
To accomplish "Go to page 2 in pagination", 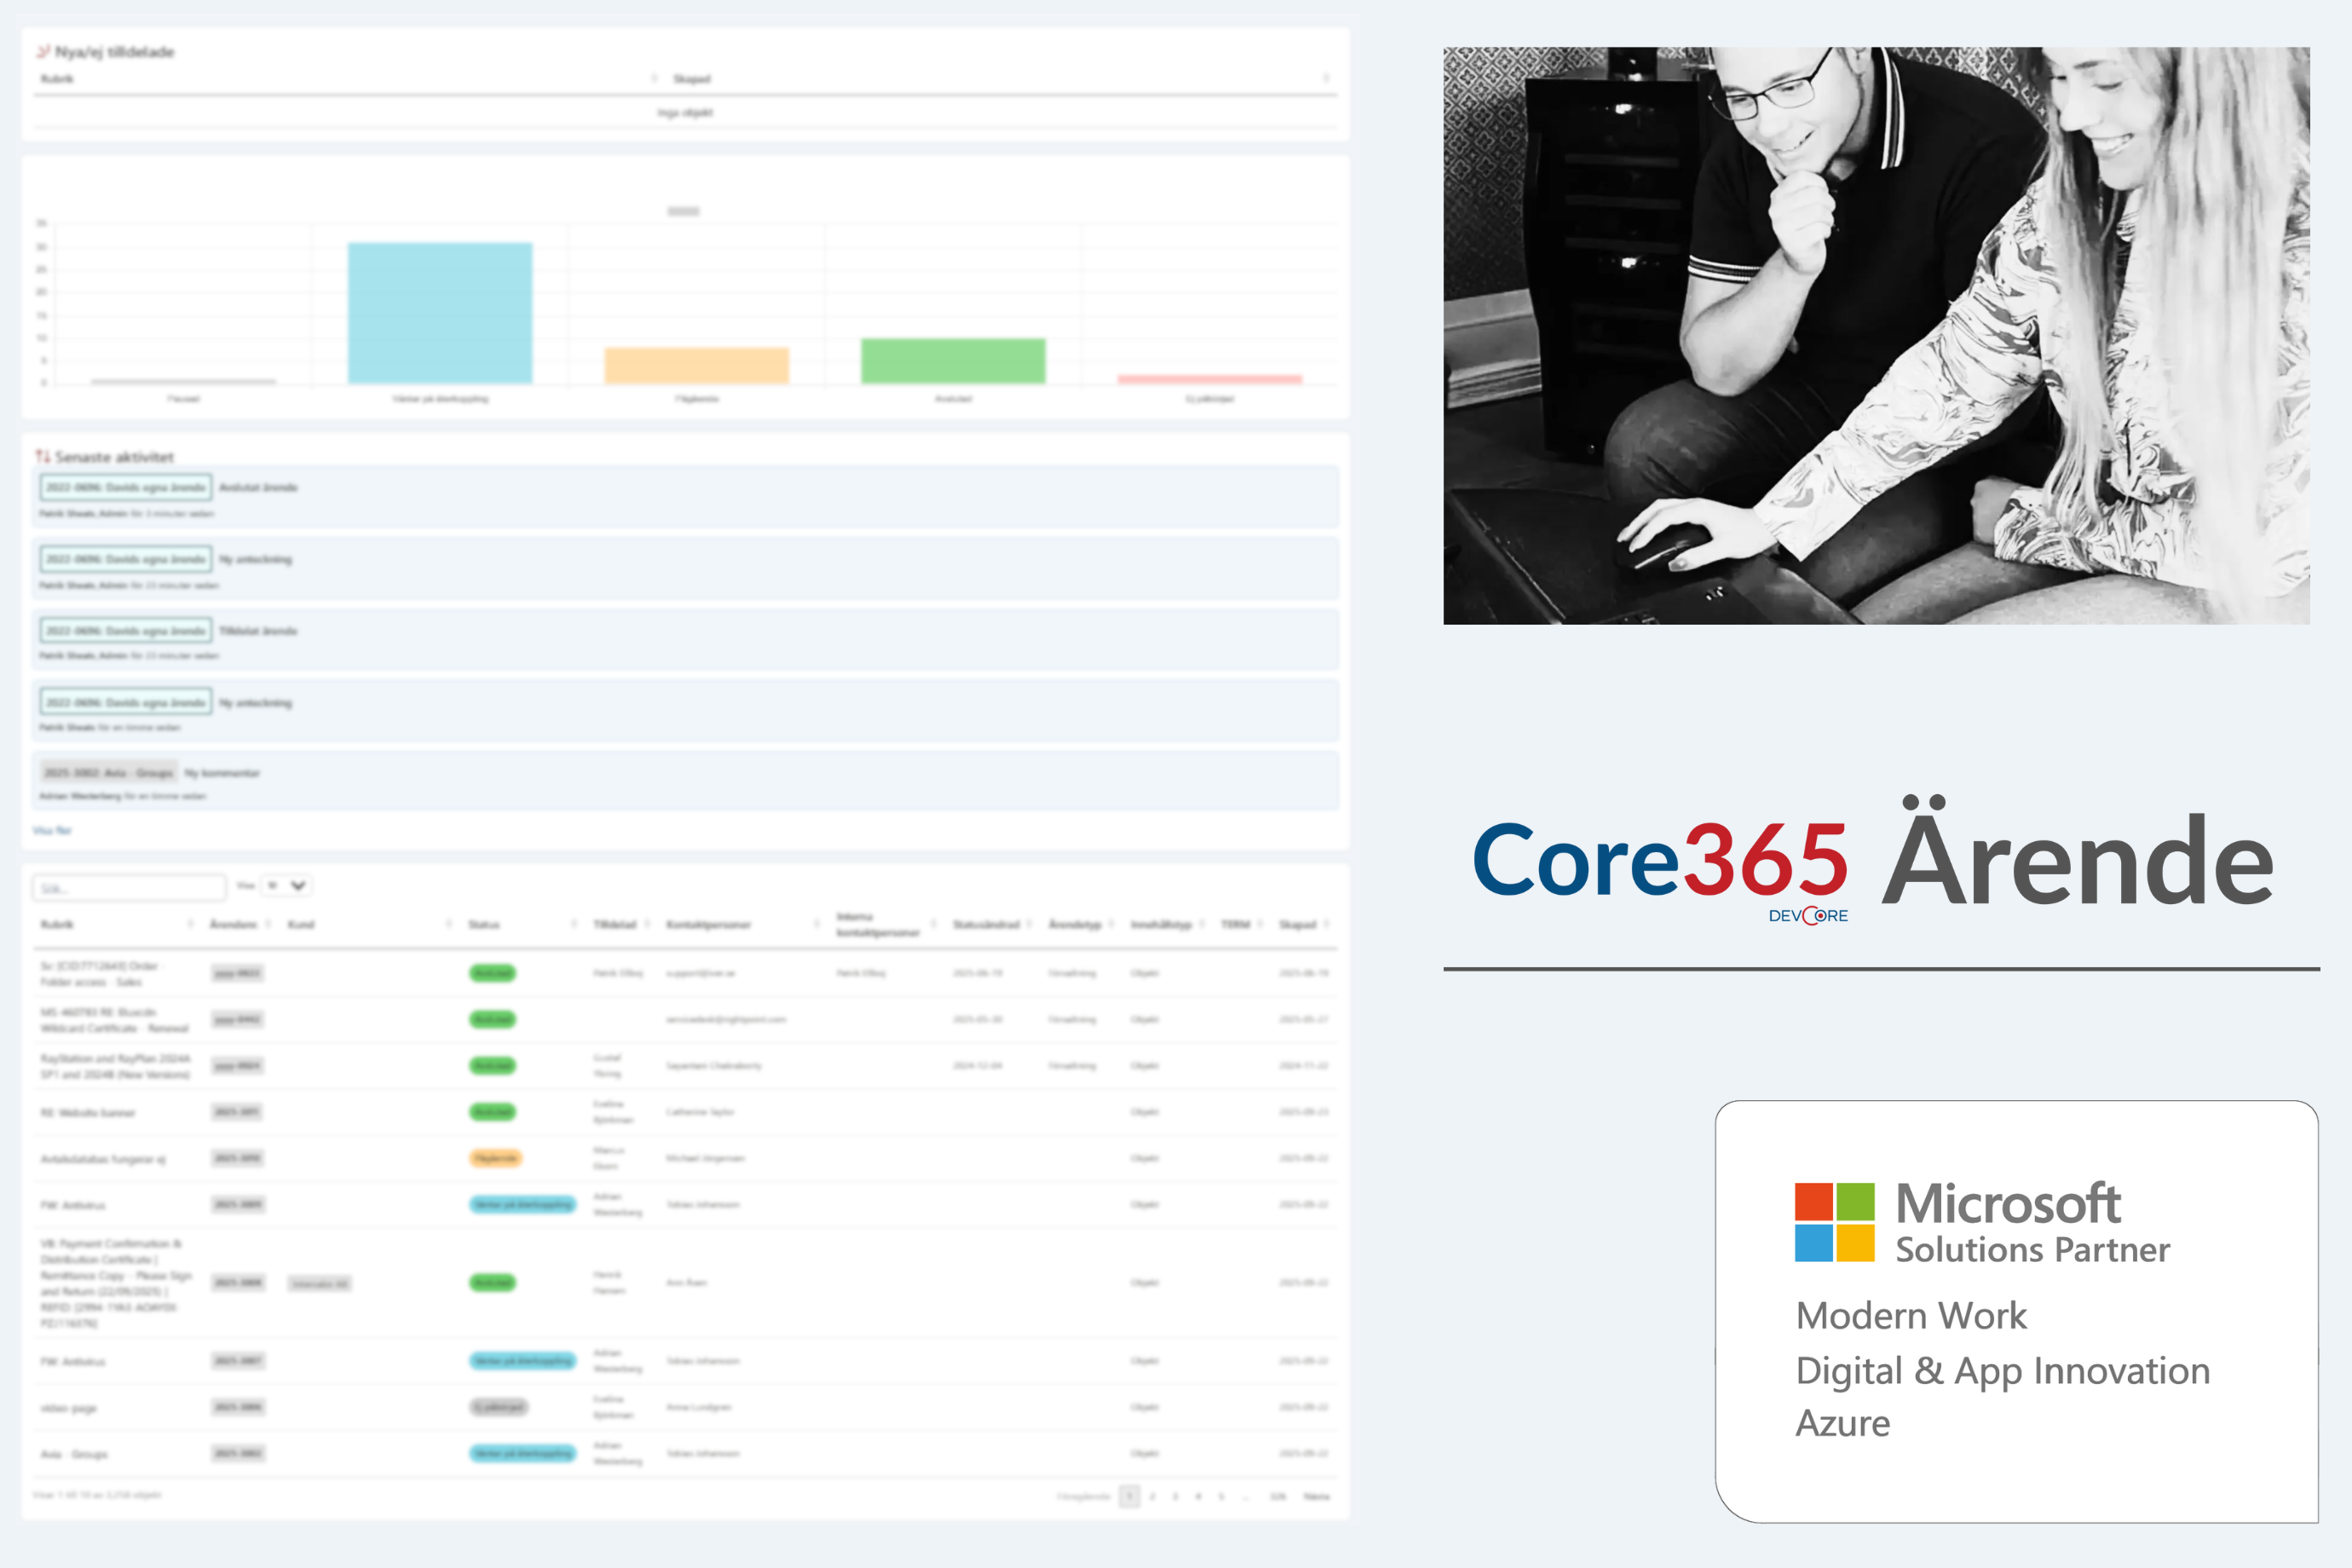I will tap(1152, 1496).
